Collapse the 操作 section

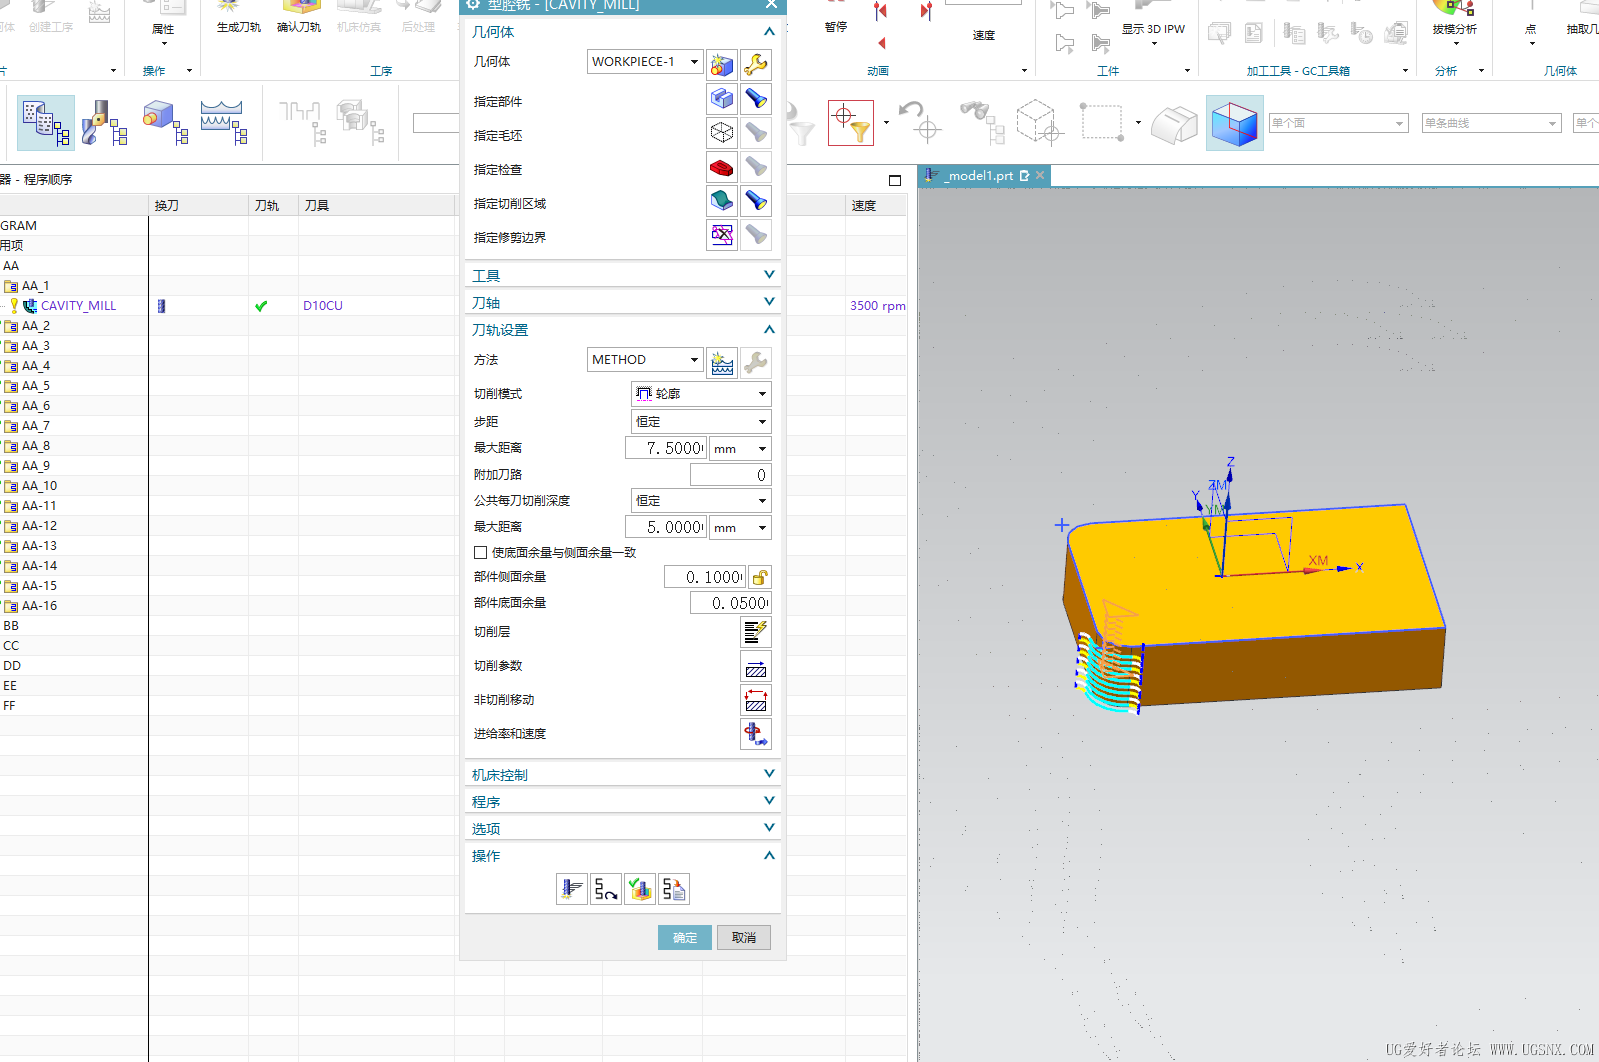(622, 855)
